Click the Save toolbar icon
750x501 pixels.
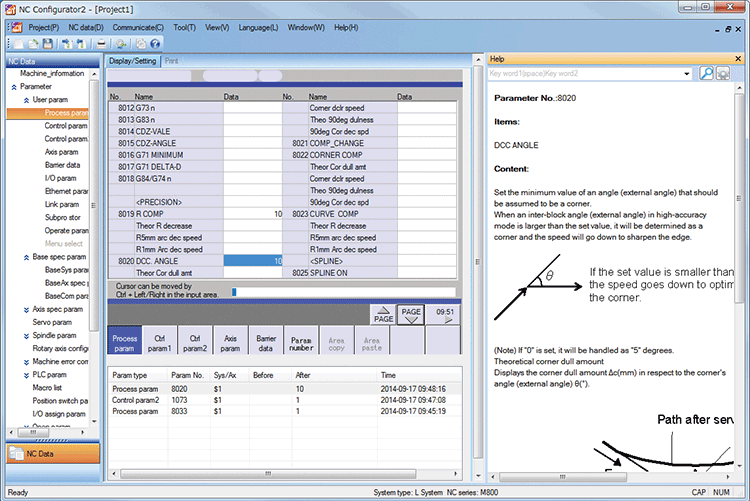(x=48, y=44)
